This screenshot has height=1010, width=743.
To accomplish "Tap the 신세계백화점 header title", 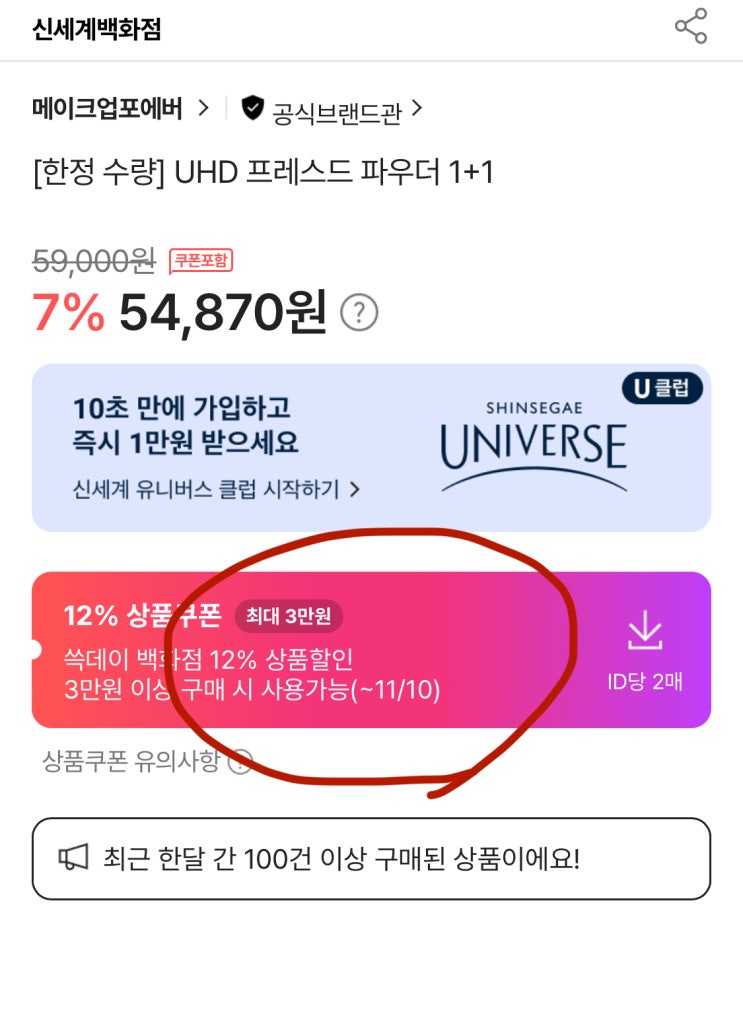I will tap(96, 29).
